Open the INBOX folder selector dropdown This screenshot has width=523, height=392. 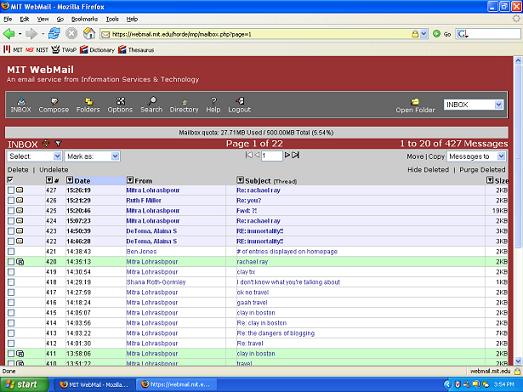pyautogui.click(x=473, y=105)
